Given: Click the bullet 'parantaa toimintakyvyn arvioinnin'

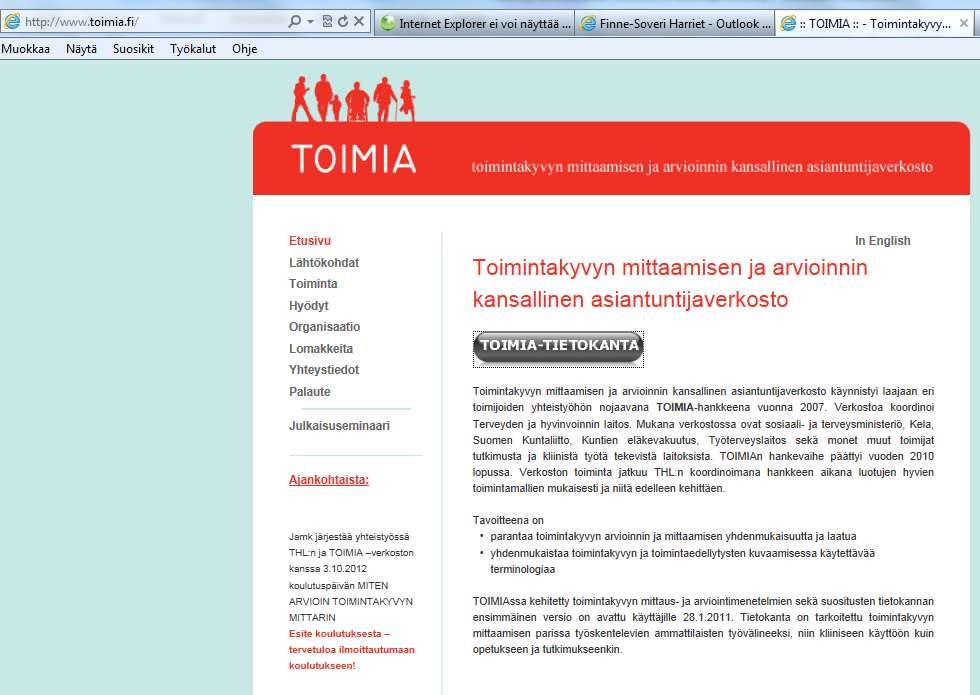Looking at the screenshot, I should pos(673,536).
